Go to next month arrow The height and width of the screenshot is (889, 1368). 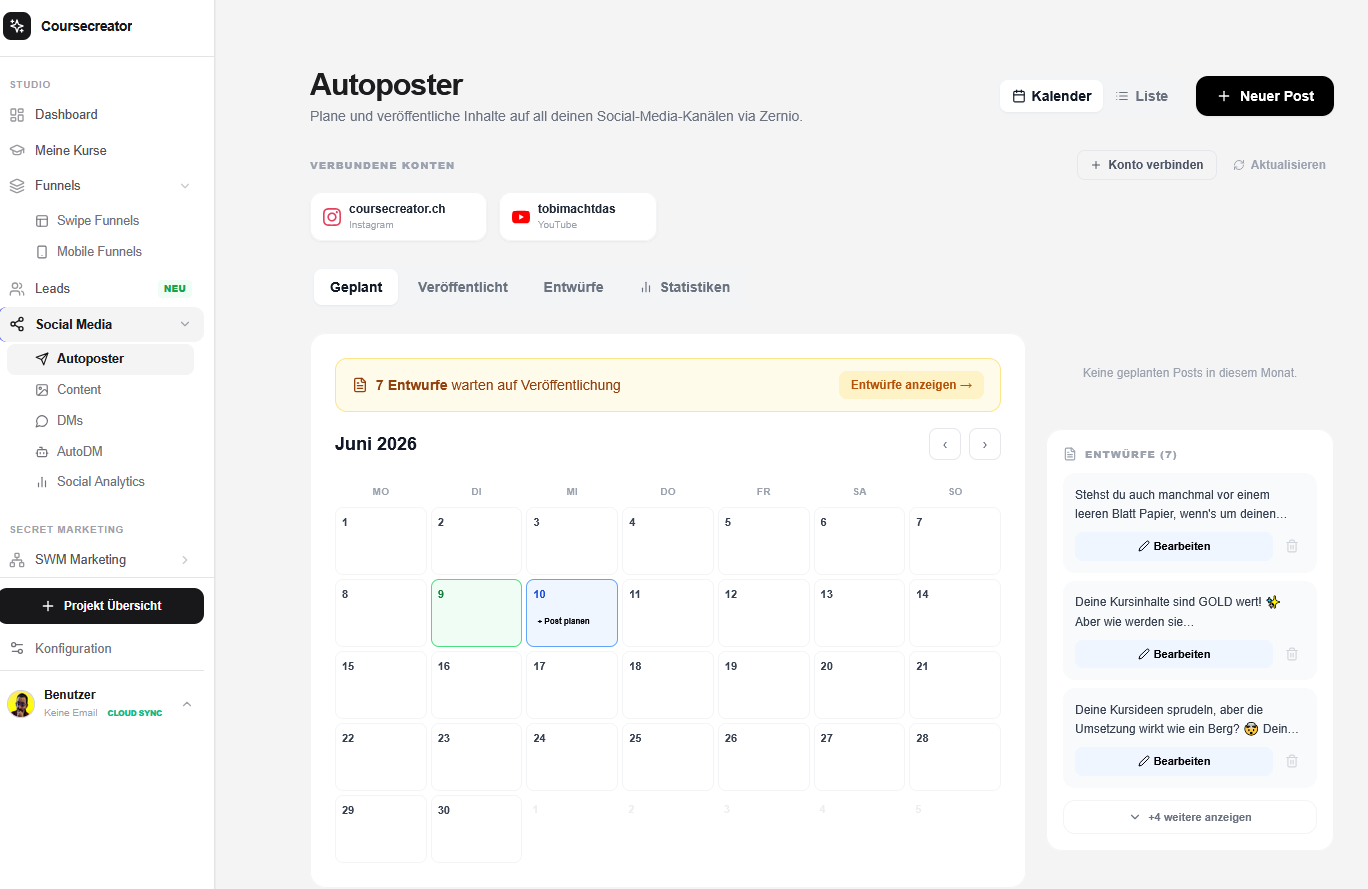pyautogui.click(x=985, y=444)
